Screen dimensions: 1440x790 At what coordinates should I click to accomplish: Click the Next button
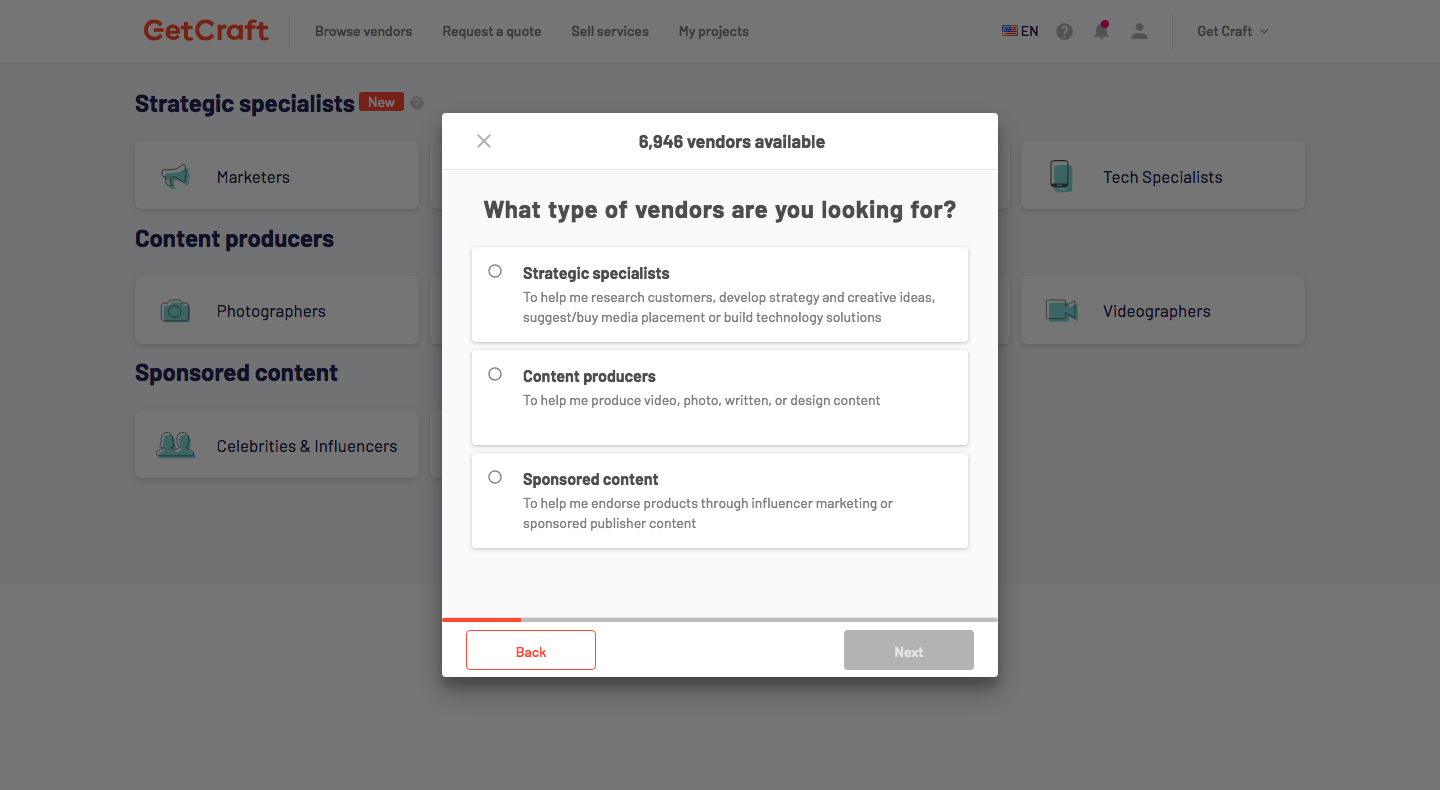[x=909, y=650]
